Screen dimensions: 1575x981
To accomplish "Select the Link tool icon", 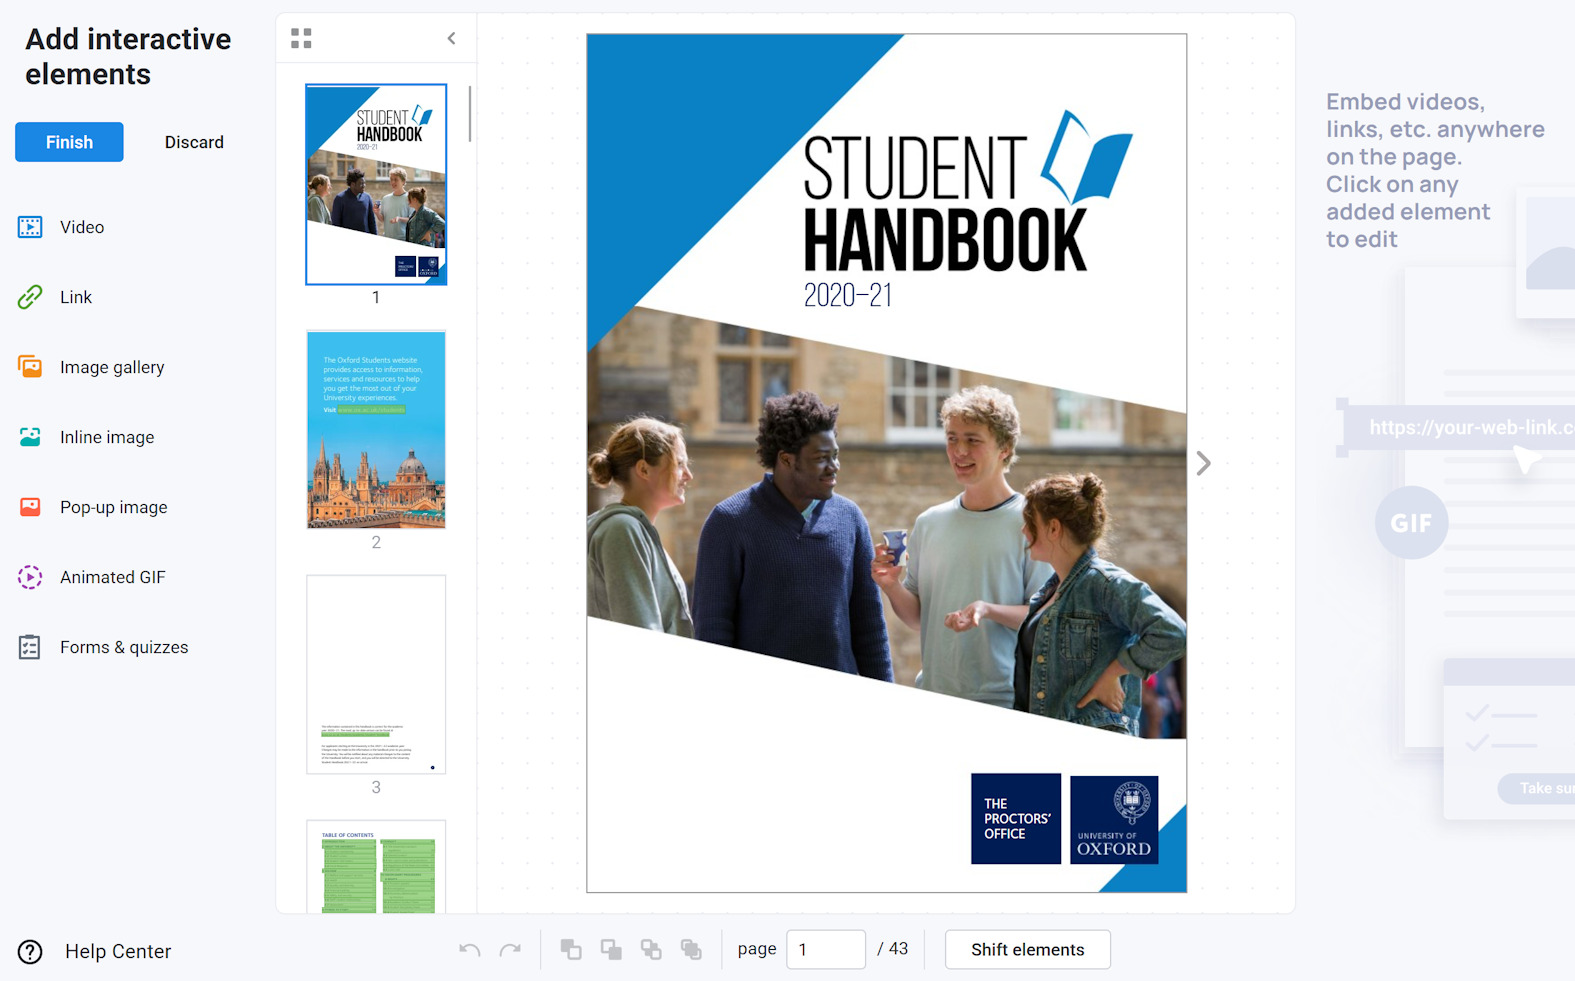I will click(30, 297).
